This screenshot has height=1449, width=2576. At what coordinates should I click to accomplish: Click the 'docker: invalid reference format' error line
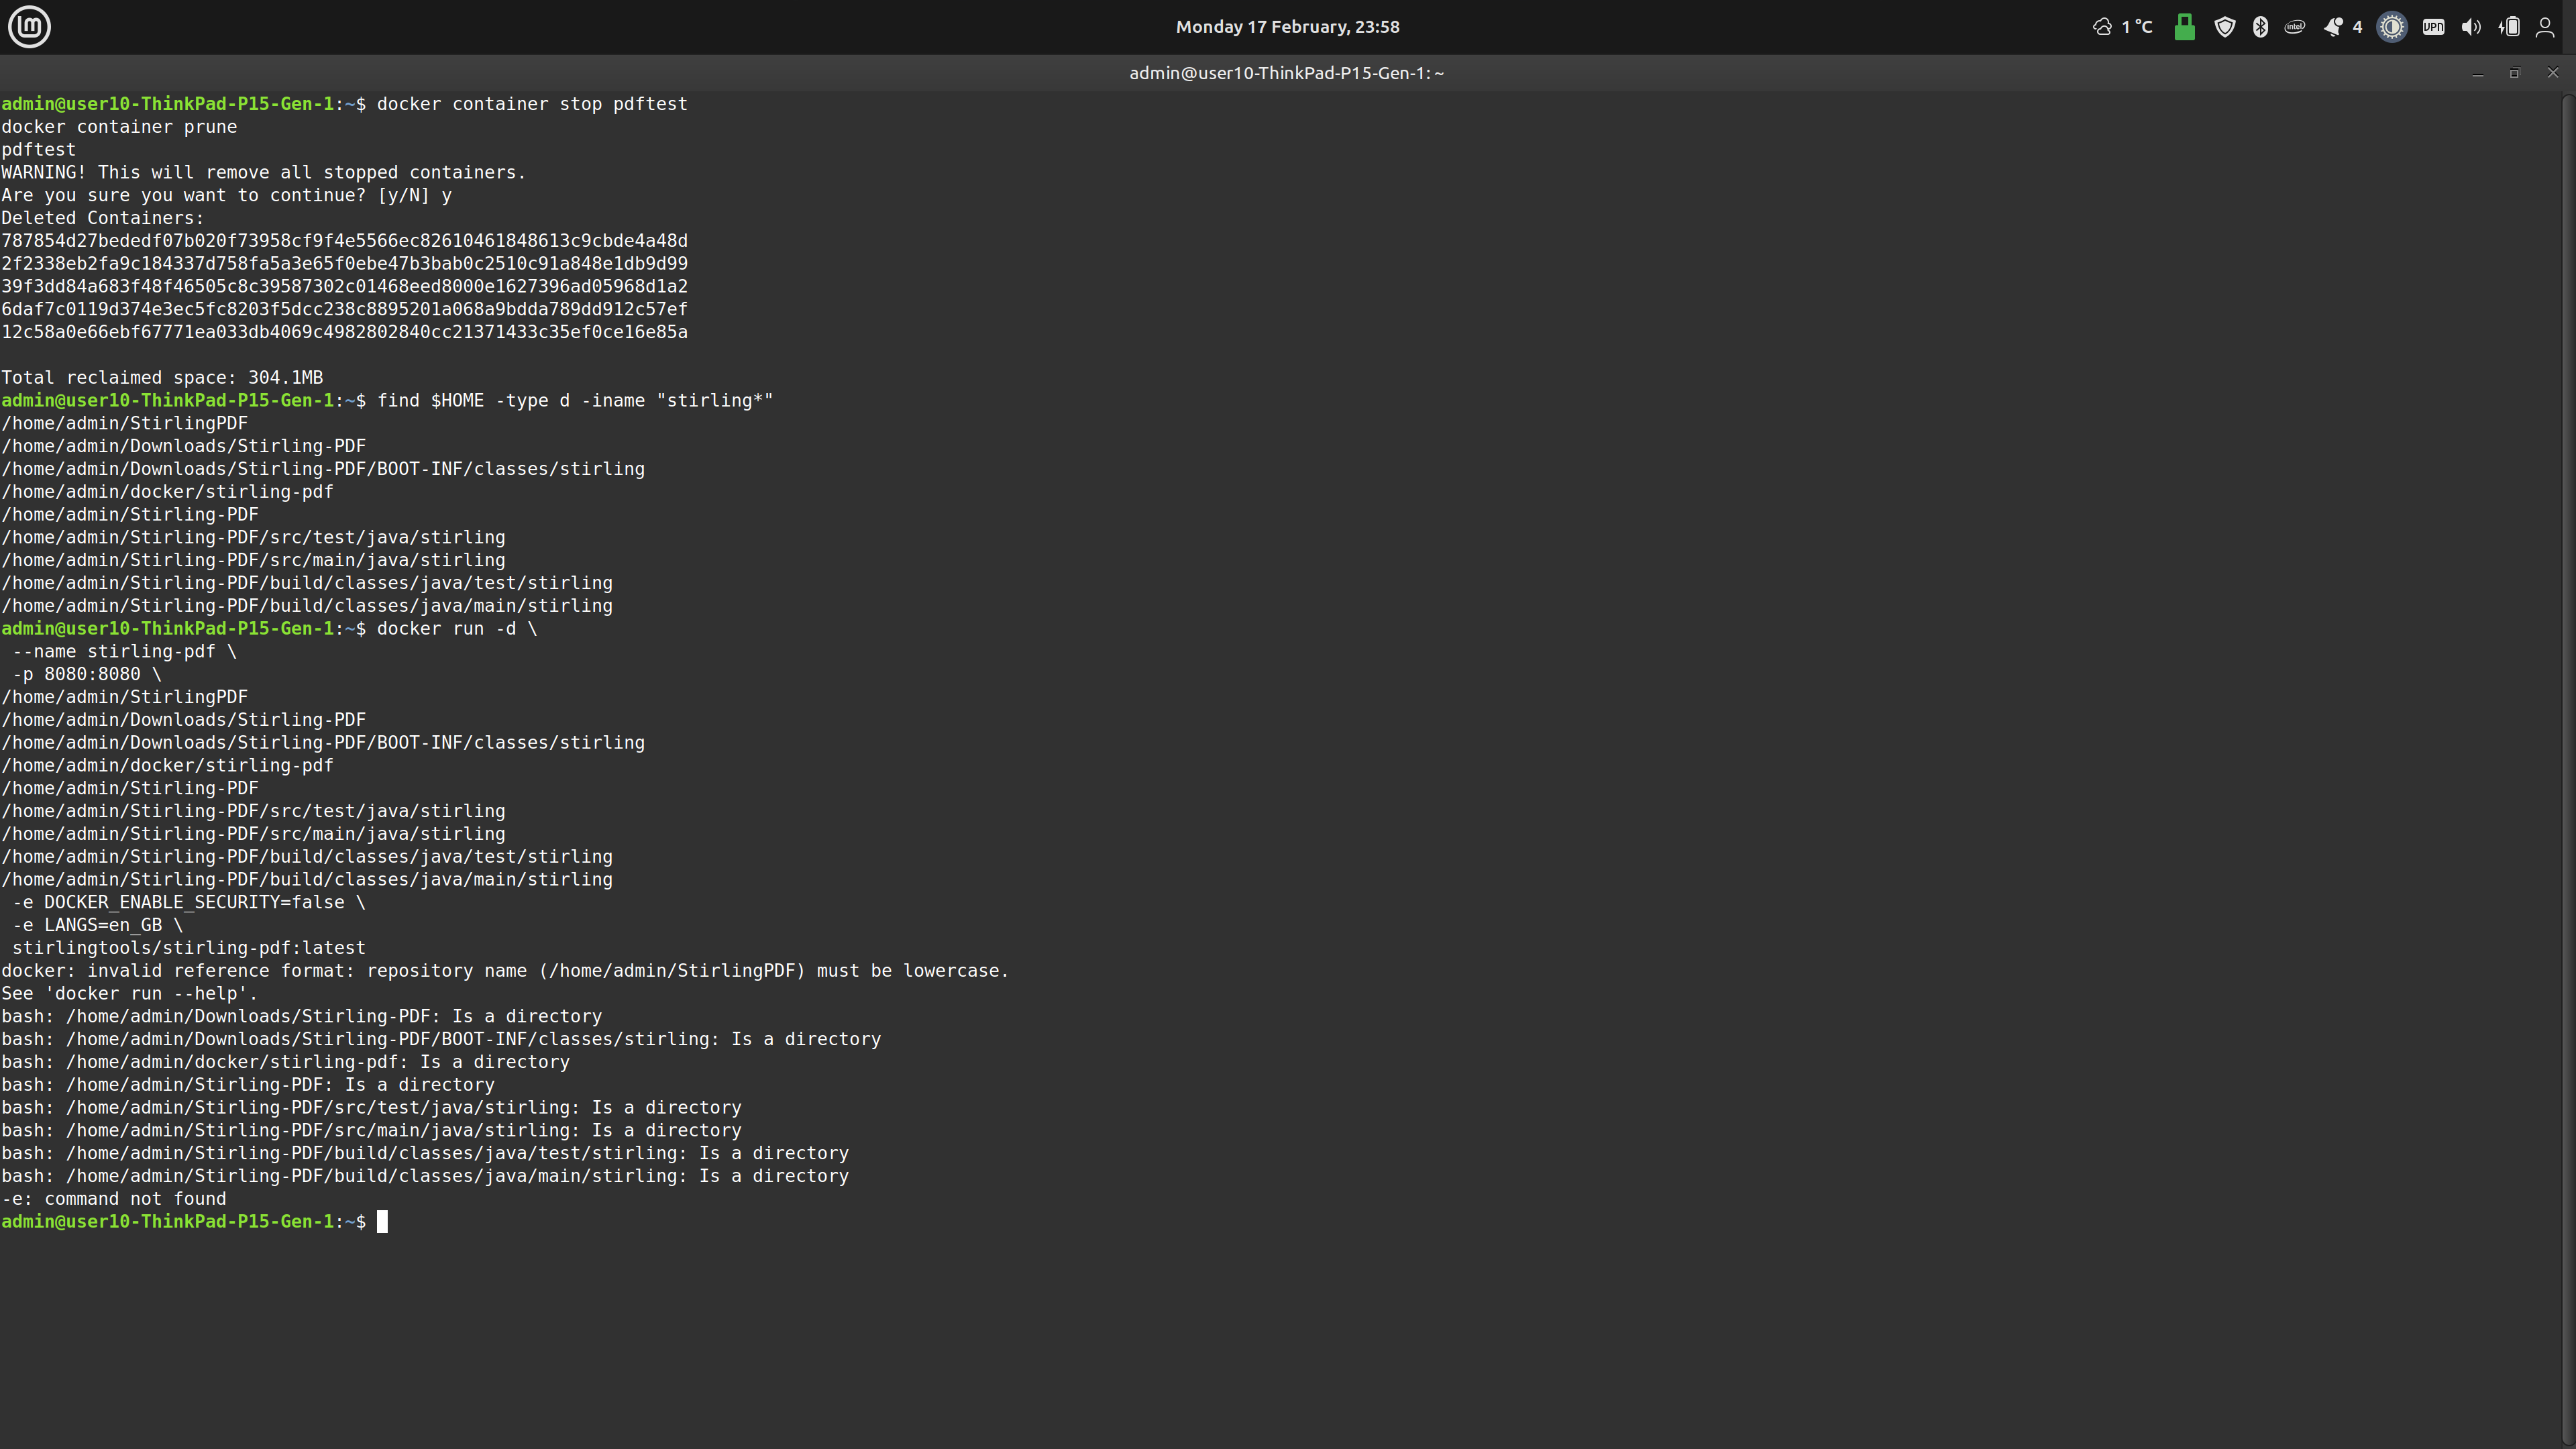point(505,971)
